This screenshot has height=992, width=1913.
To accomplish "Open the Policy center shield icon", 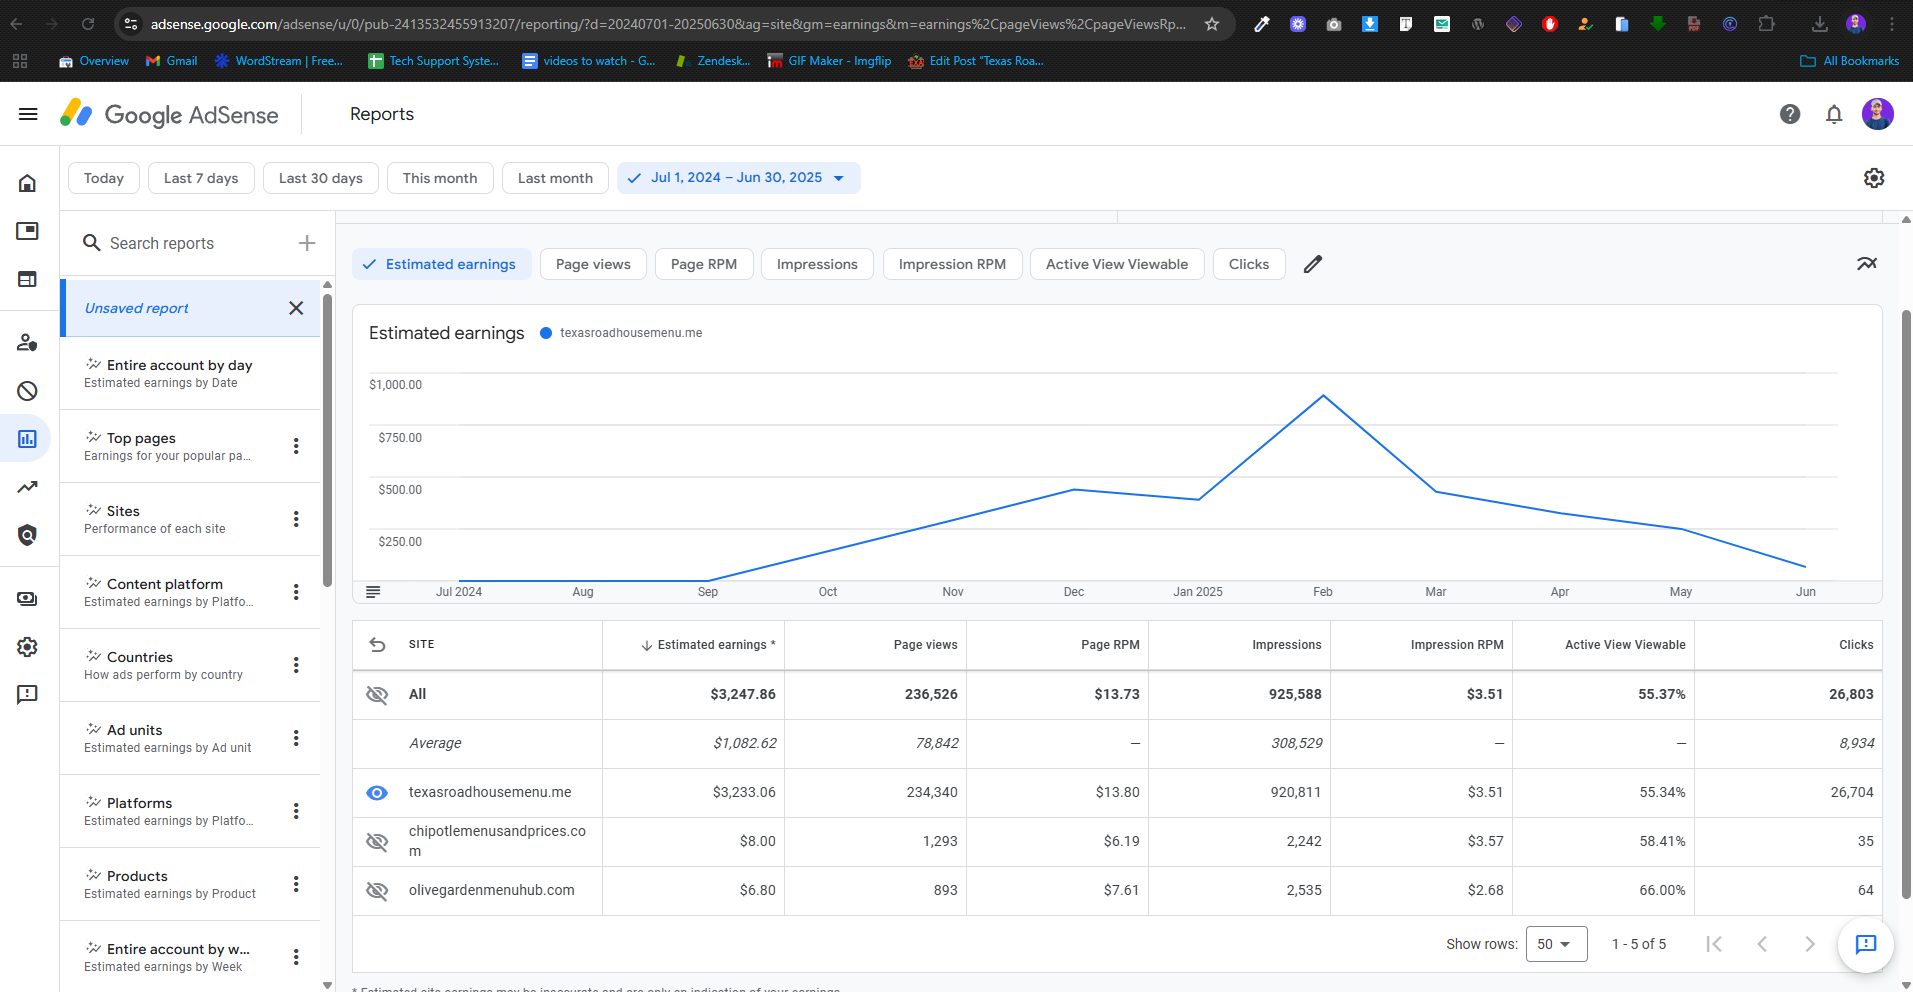I will point(27,535).
